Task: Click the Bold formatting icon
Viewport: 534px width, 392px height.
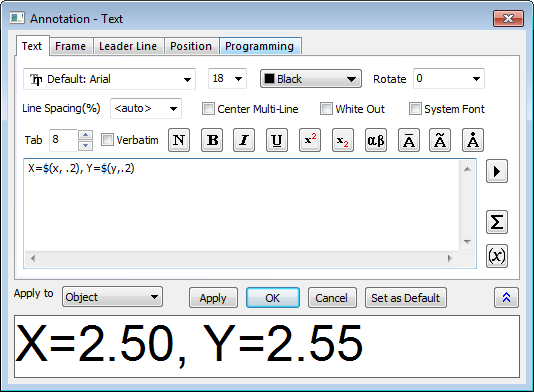Action: point(212,140)
